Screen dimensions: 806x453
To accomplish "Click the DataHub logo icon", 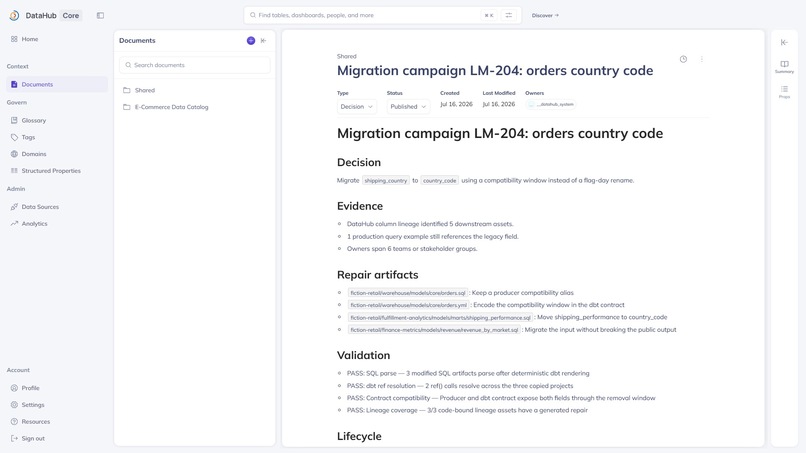I will [14, 15].
